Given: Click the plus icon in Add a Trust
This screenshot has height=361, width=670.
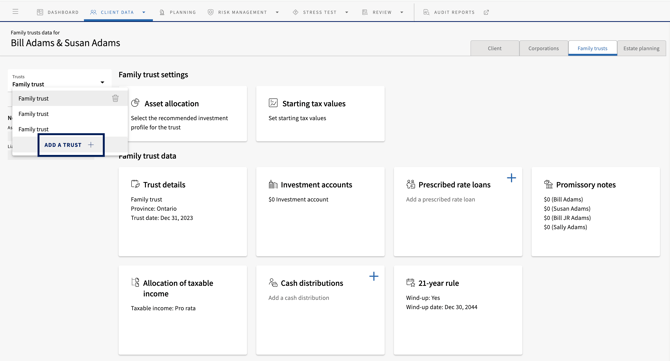Looking at the screenshot, I should click(x=91, y=145).
